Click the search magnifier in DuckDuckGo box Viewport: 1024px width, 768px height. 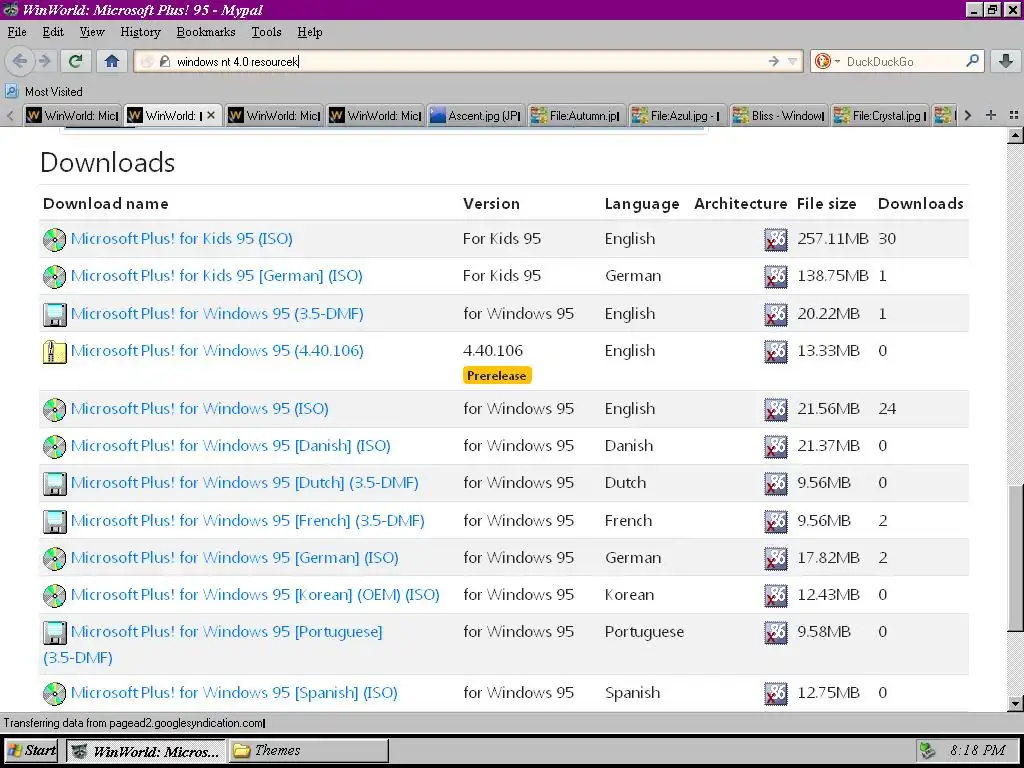point(972,61)
